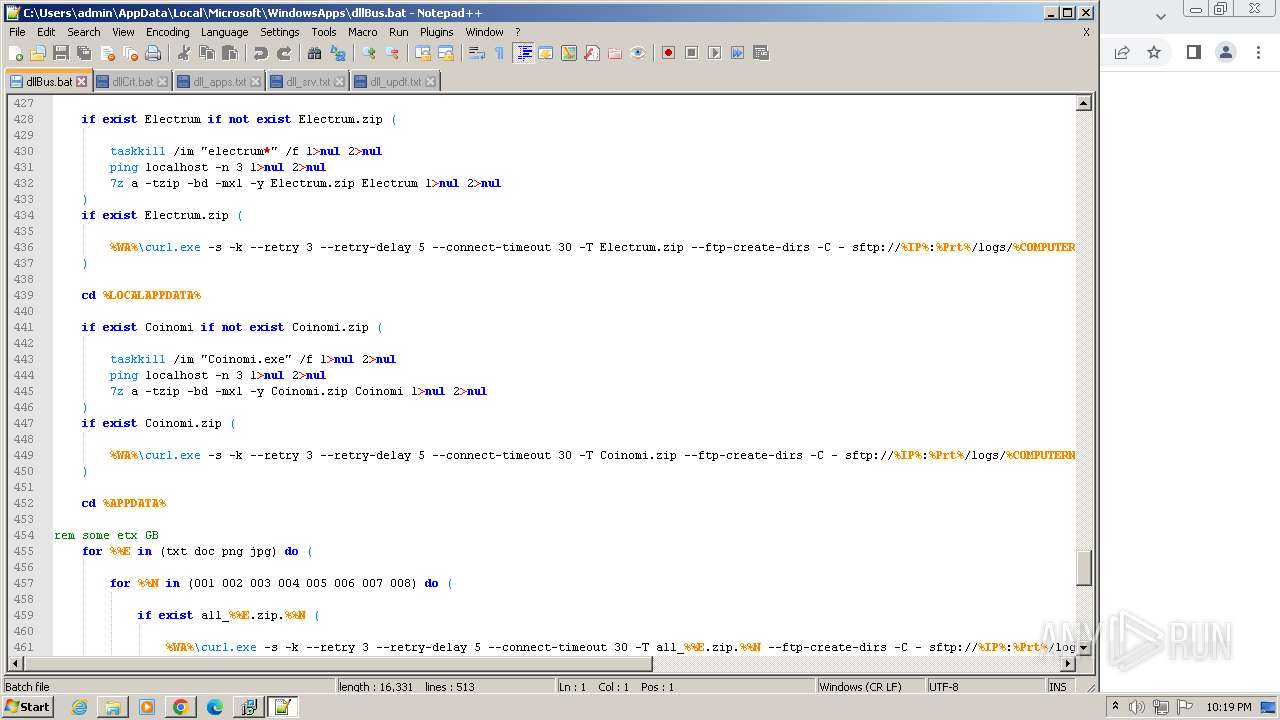Toggle the monitoring eye icon

638,53
